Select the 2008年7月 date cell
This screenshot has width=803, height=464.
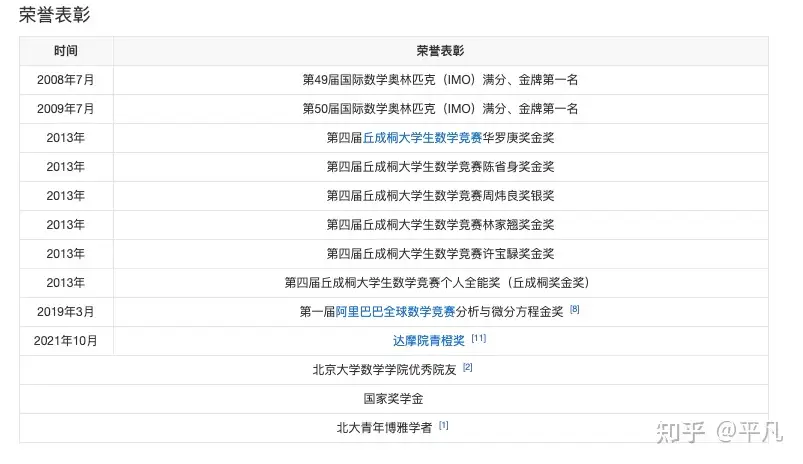[66, 80]
